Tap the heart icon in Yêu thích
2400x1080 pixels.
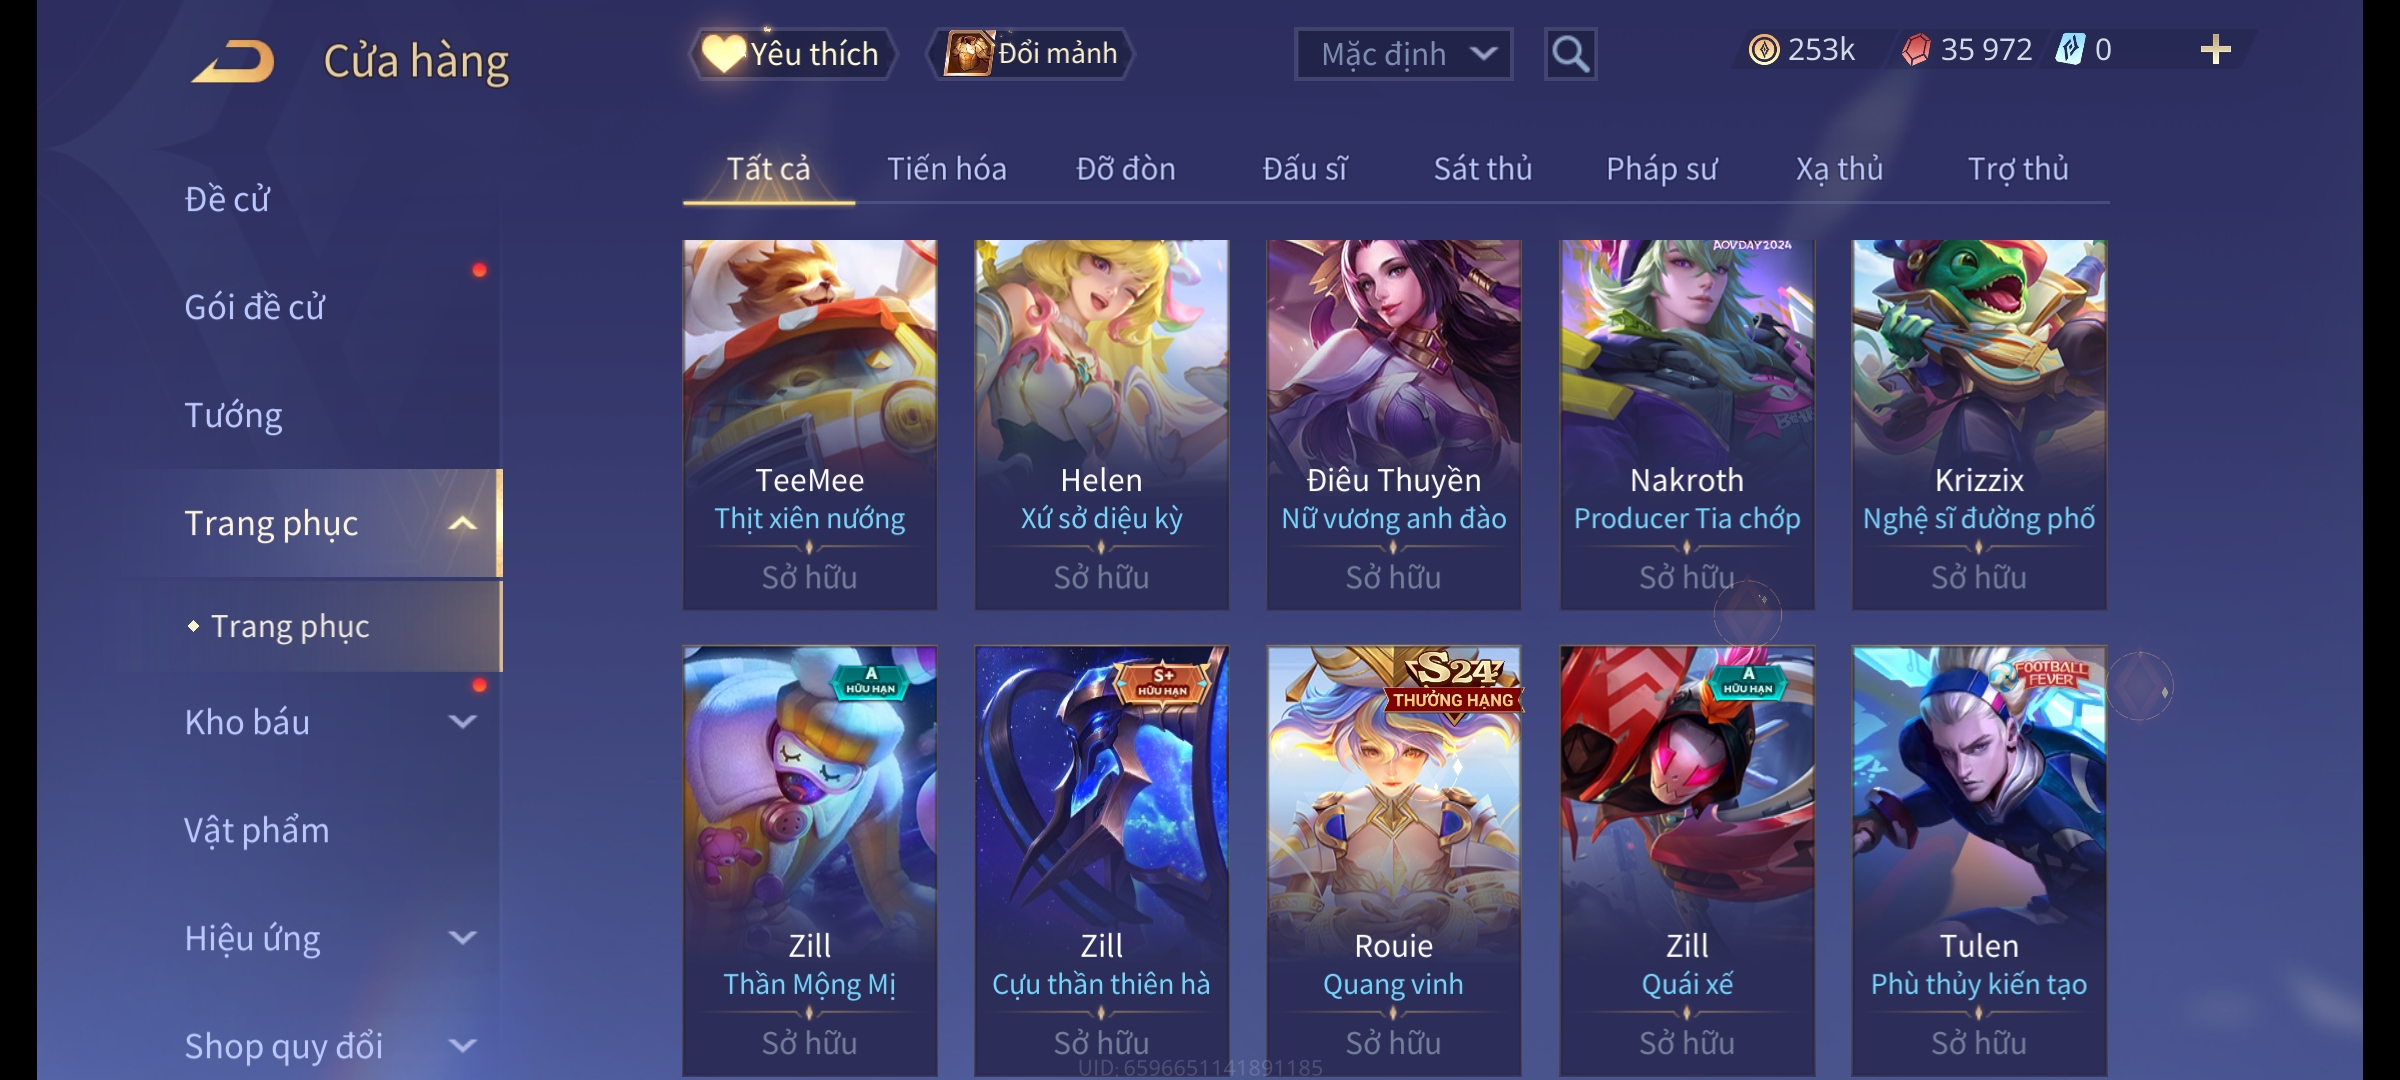(x=723, y=53)
